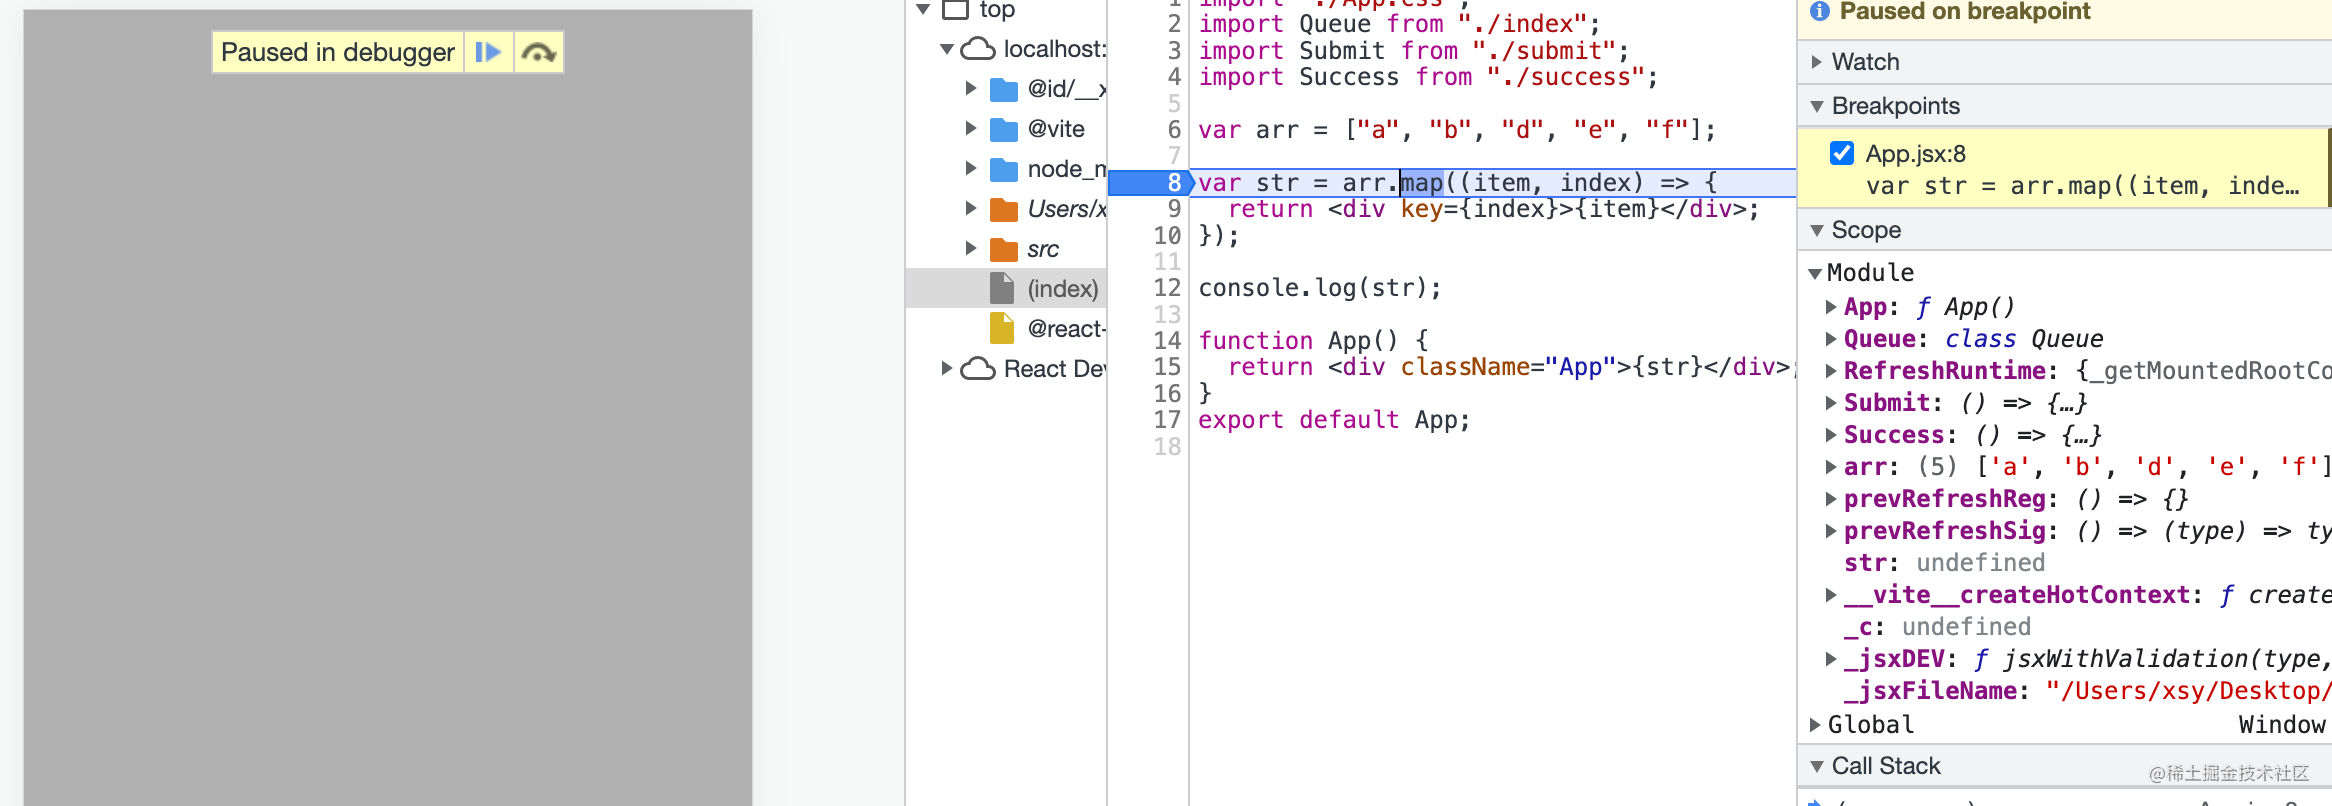Expand the node_modules folder

(970, 169)
